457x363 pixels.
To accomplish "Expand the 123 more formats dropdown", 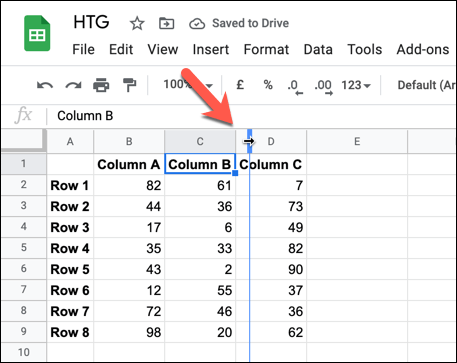I will (356, 85).
